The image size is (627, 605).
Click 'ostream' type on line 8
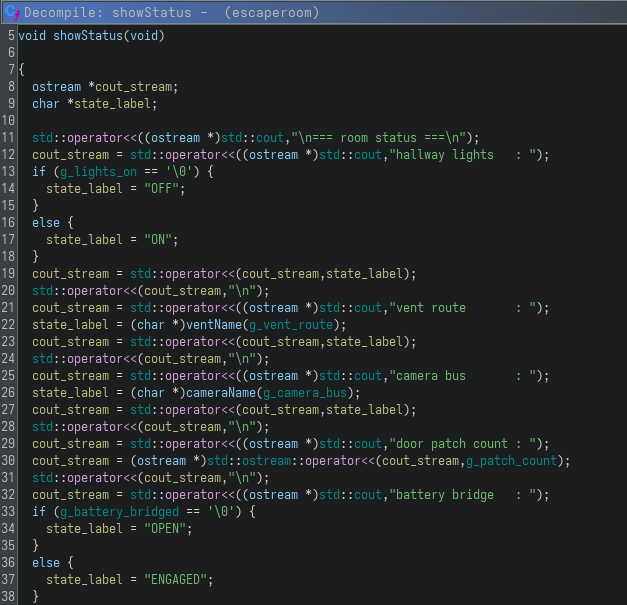56,87
